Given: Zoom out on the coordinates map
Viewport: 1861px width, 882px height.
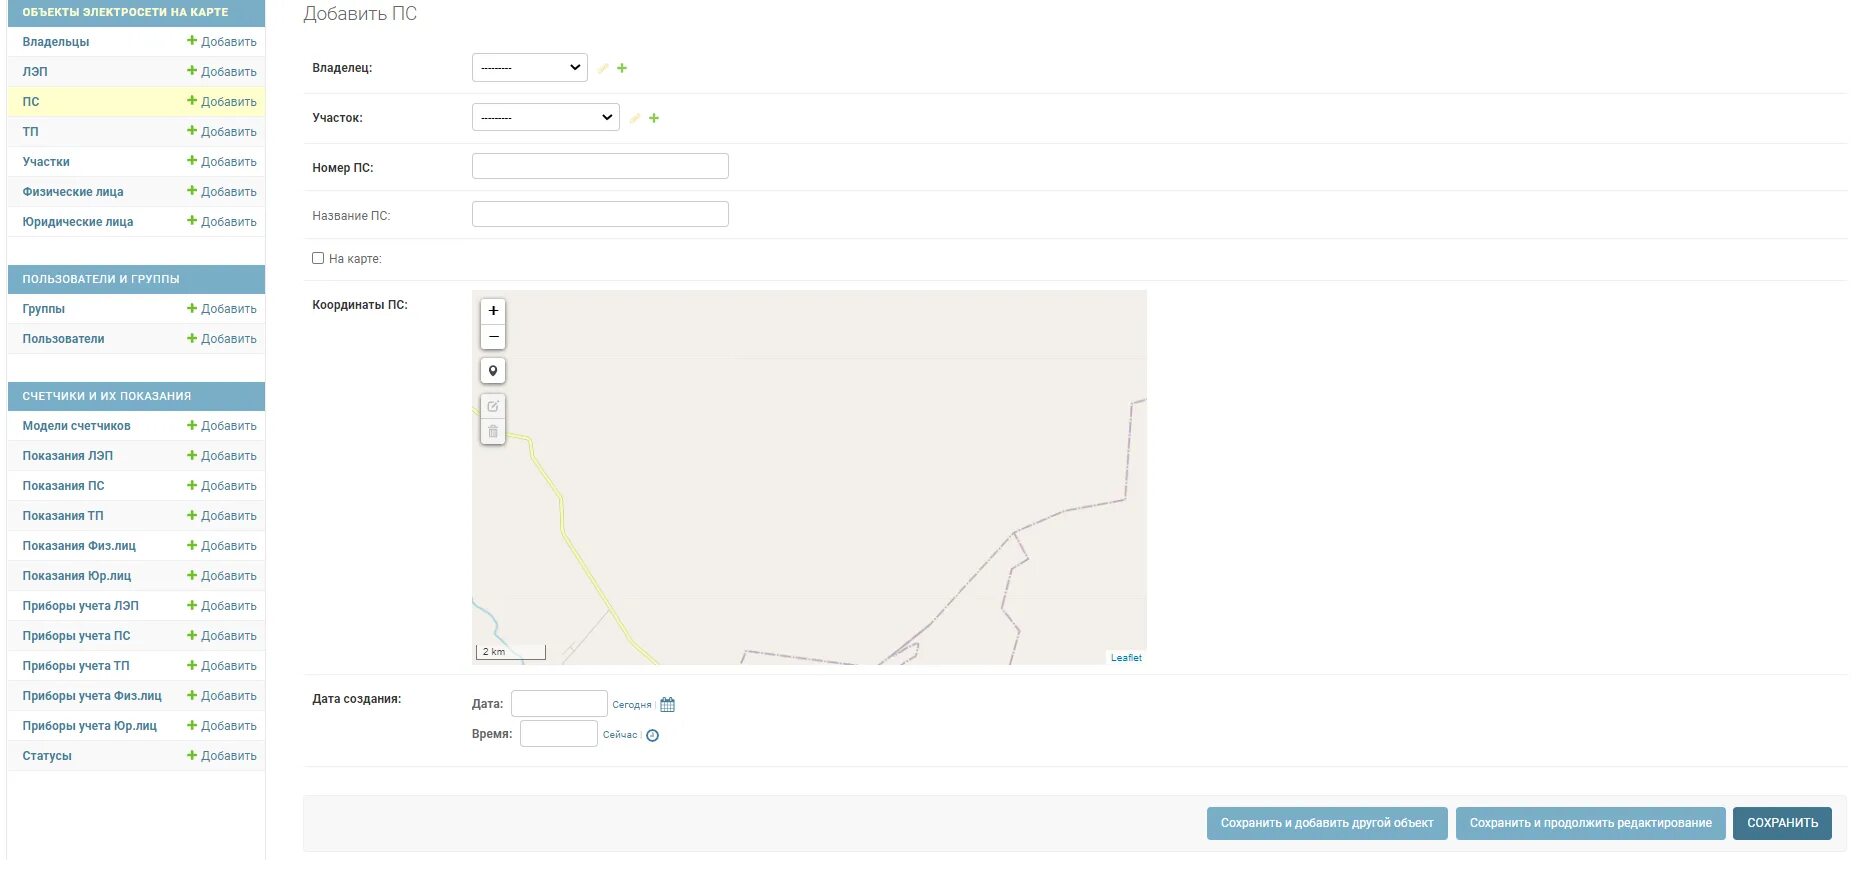Looking at the screenshot, I should [x=493, y=337].
